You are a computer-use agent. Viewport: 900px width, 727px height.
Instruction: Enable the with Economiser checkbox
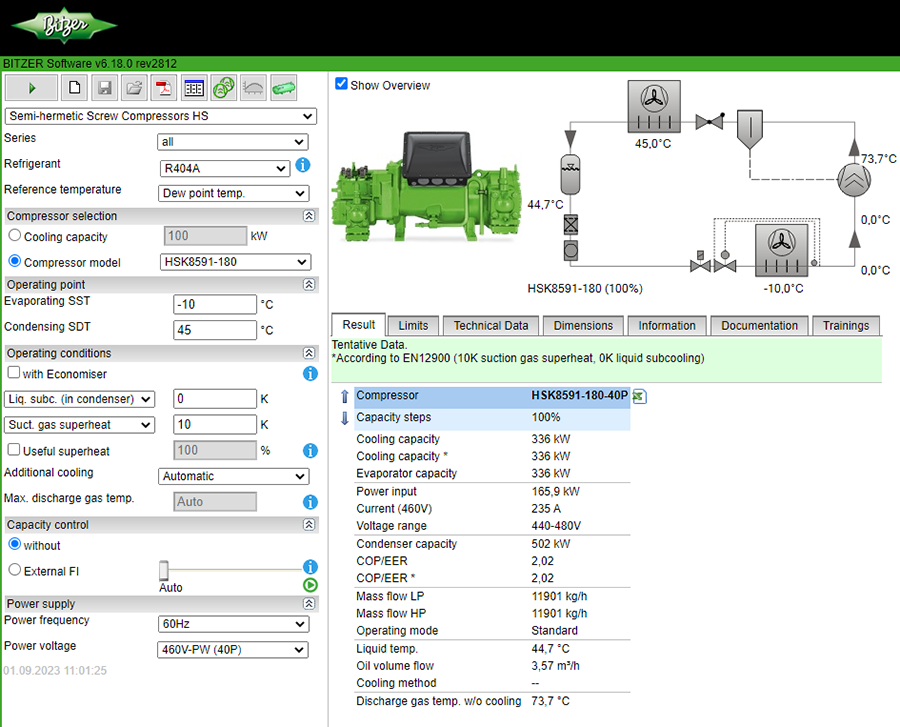[14, 372]
